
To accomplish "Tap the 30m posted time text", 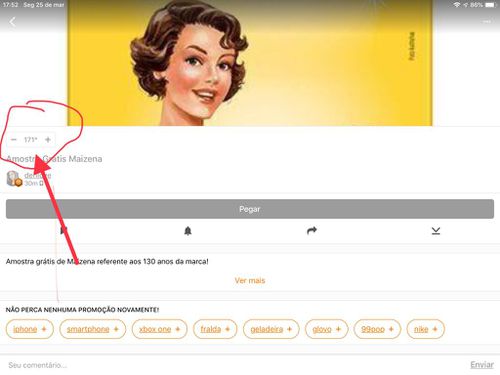I will click(31, 183).
